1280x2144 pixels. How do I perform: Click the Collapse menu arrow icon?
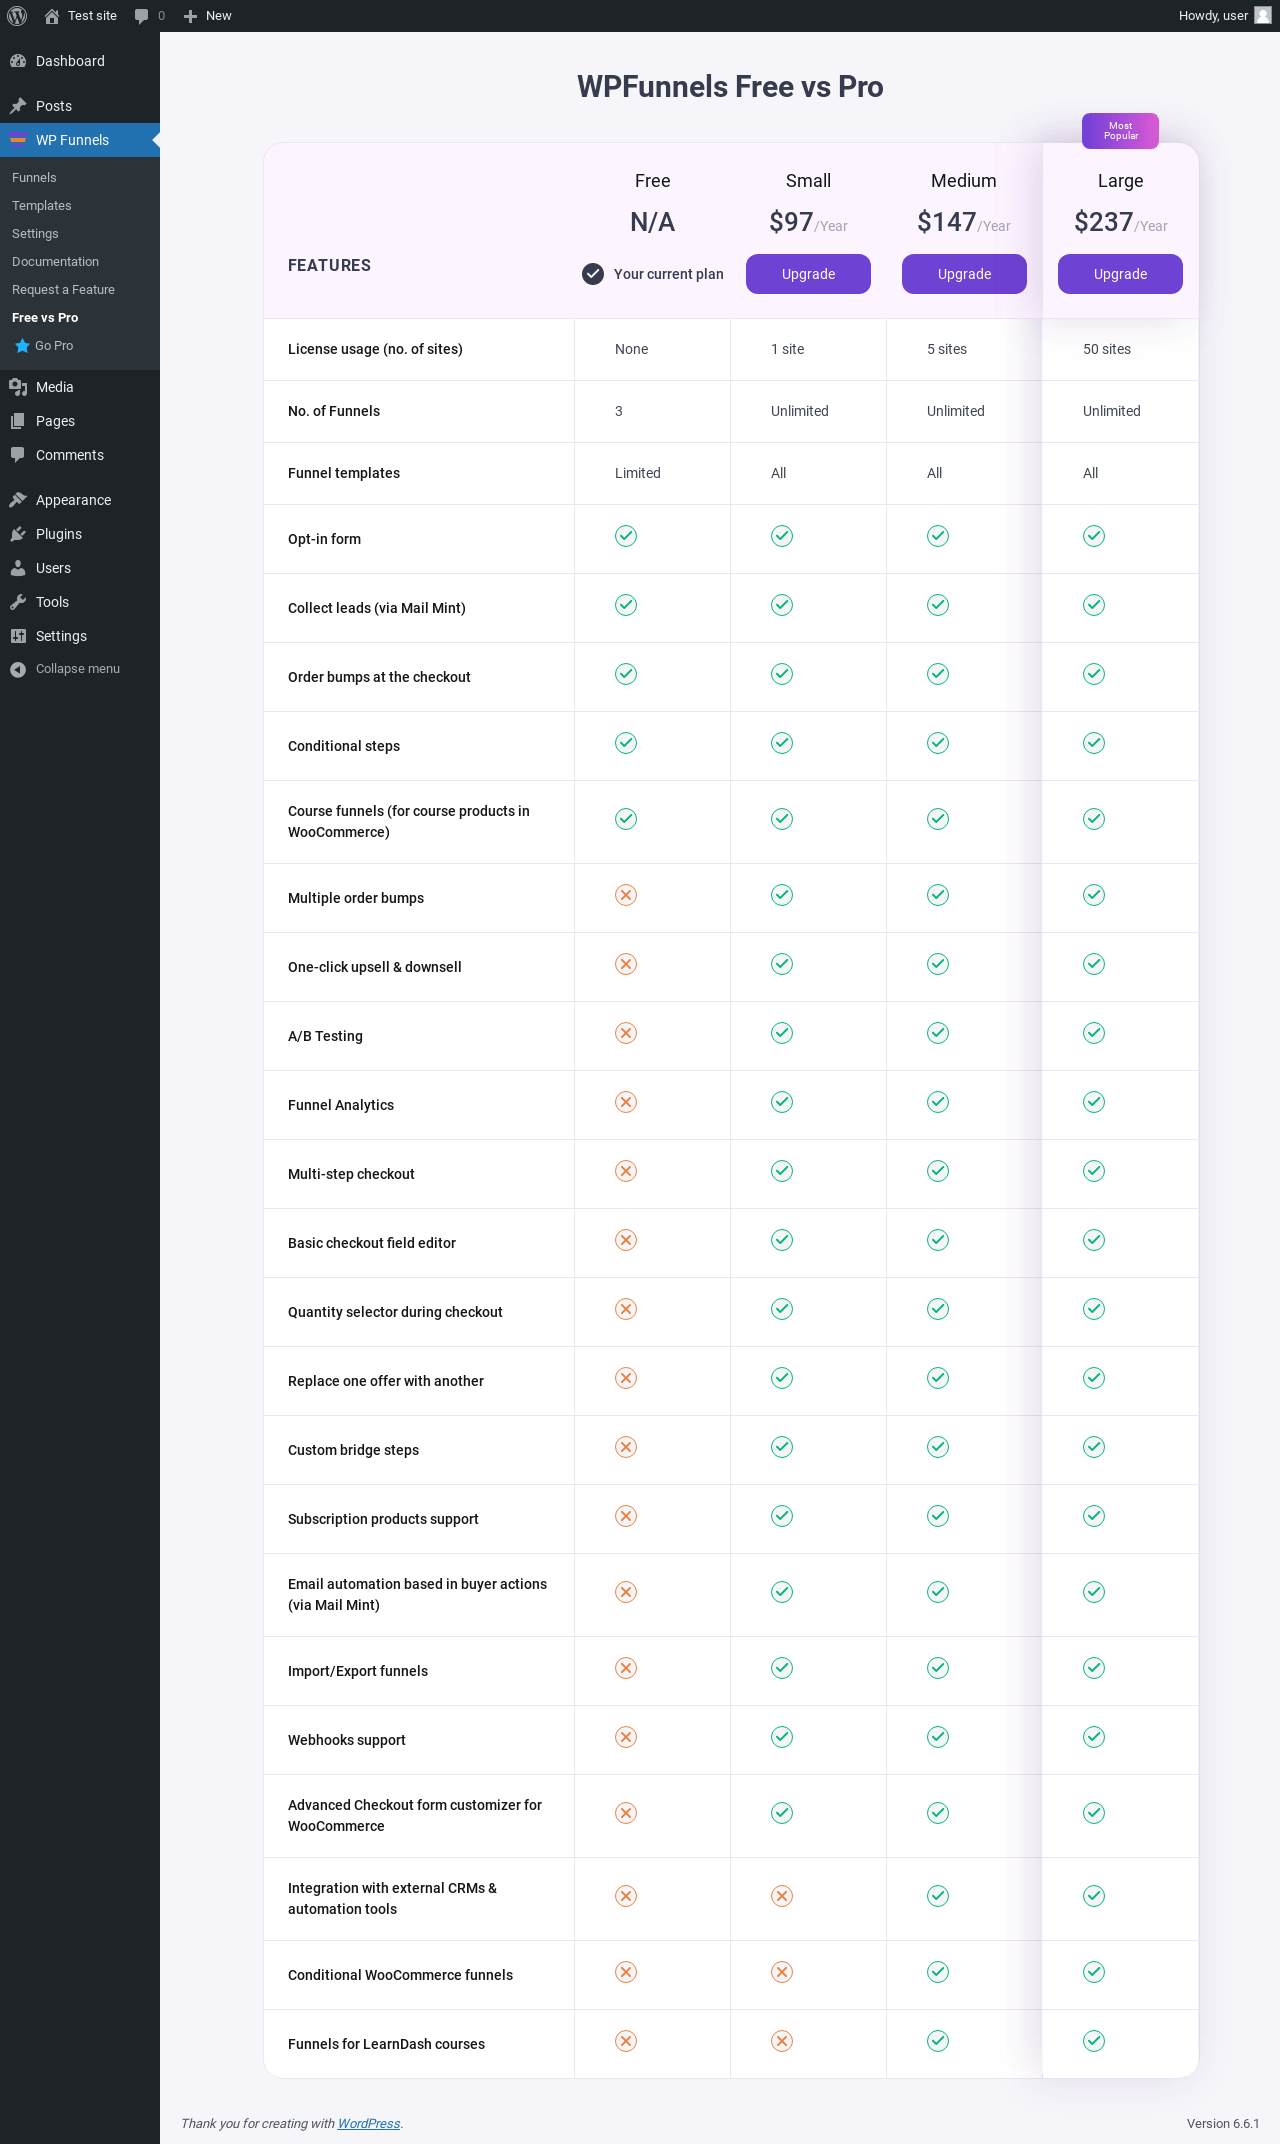click(x=18, y=669)
